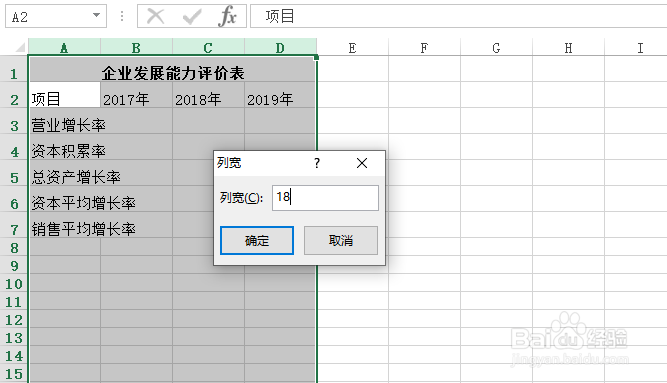The image size is (667, 383).
Task: Select column I header
Action: point(636,47)
